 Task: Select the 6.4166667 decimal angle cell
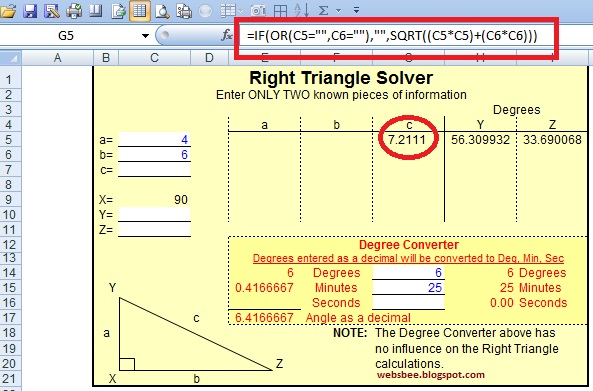[264, 318]
